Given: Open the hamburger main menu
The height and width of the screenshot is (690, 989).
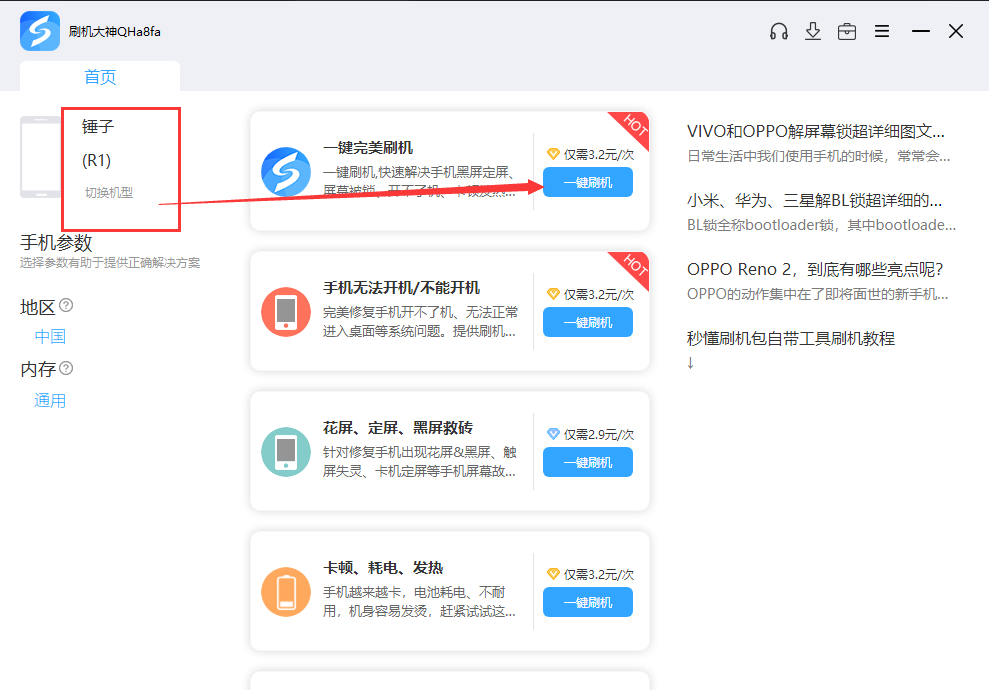Looking at the screenshot, I should pyautogui.click(x=882, y=32).
